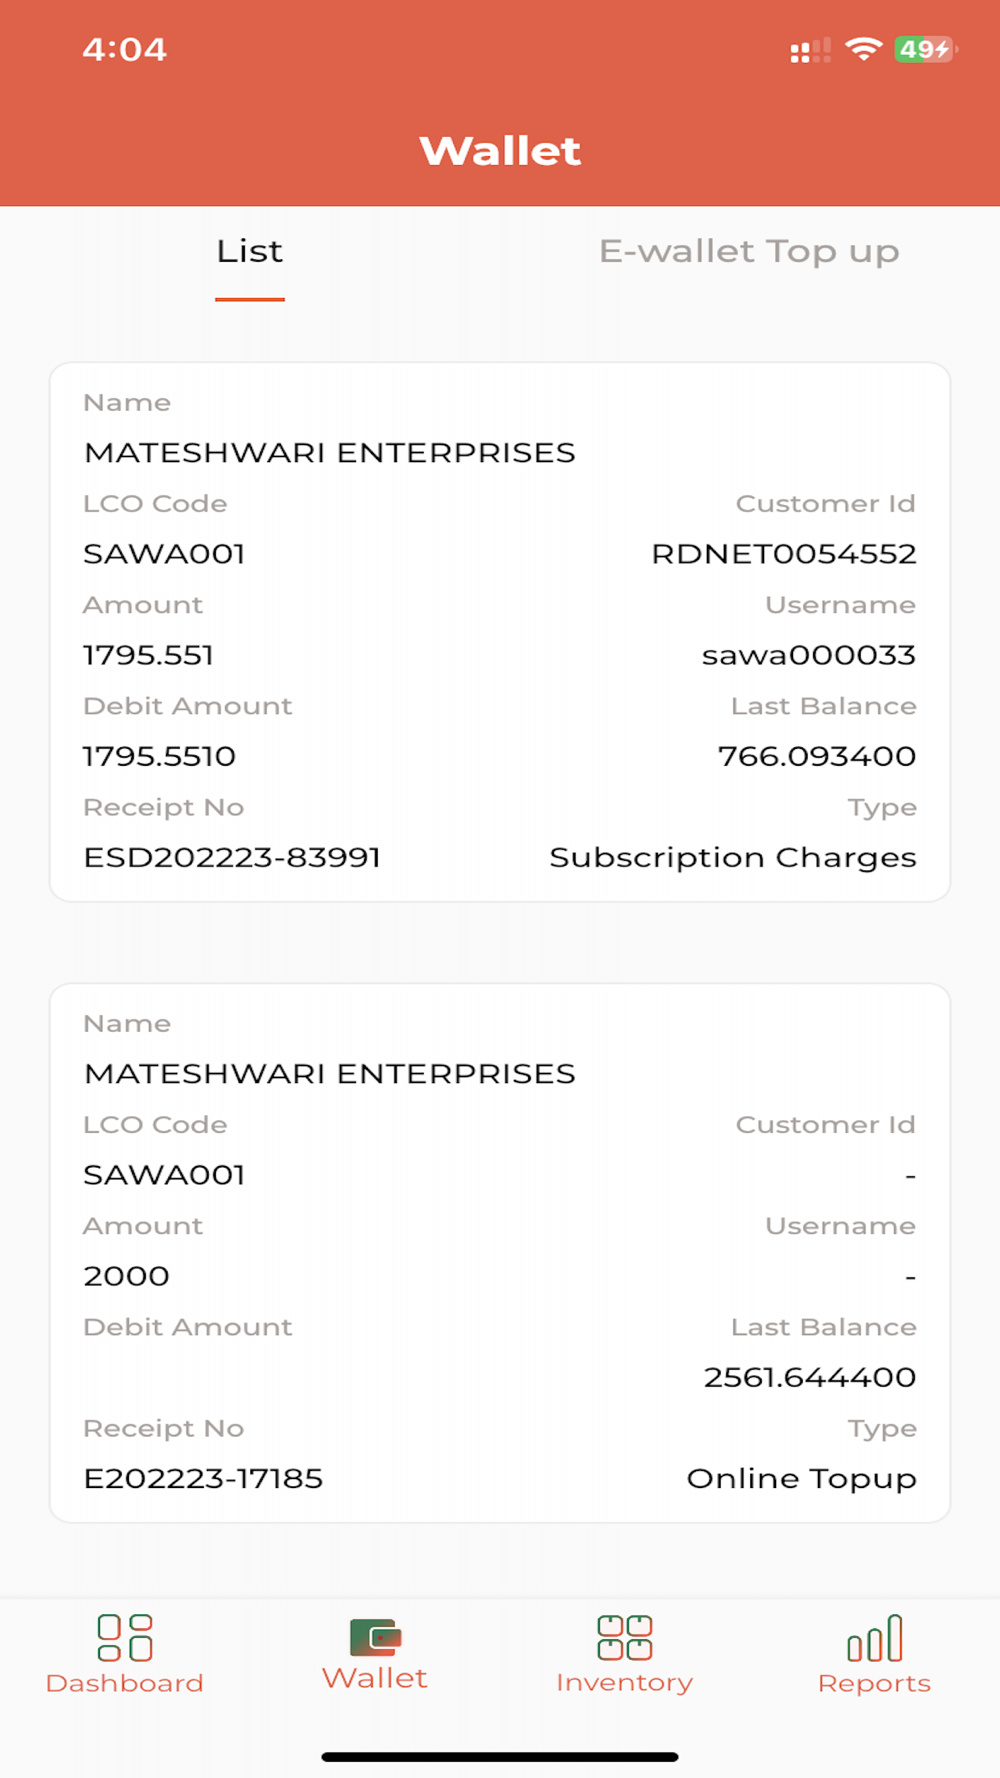This screenshot has width=1000, height=1778.
Task: Tap the Reports label in navigation
Action: [x=875, y=1683]
